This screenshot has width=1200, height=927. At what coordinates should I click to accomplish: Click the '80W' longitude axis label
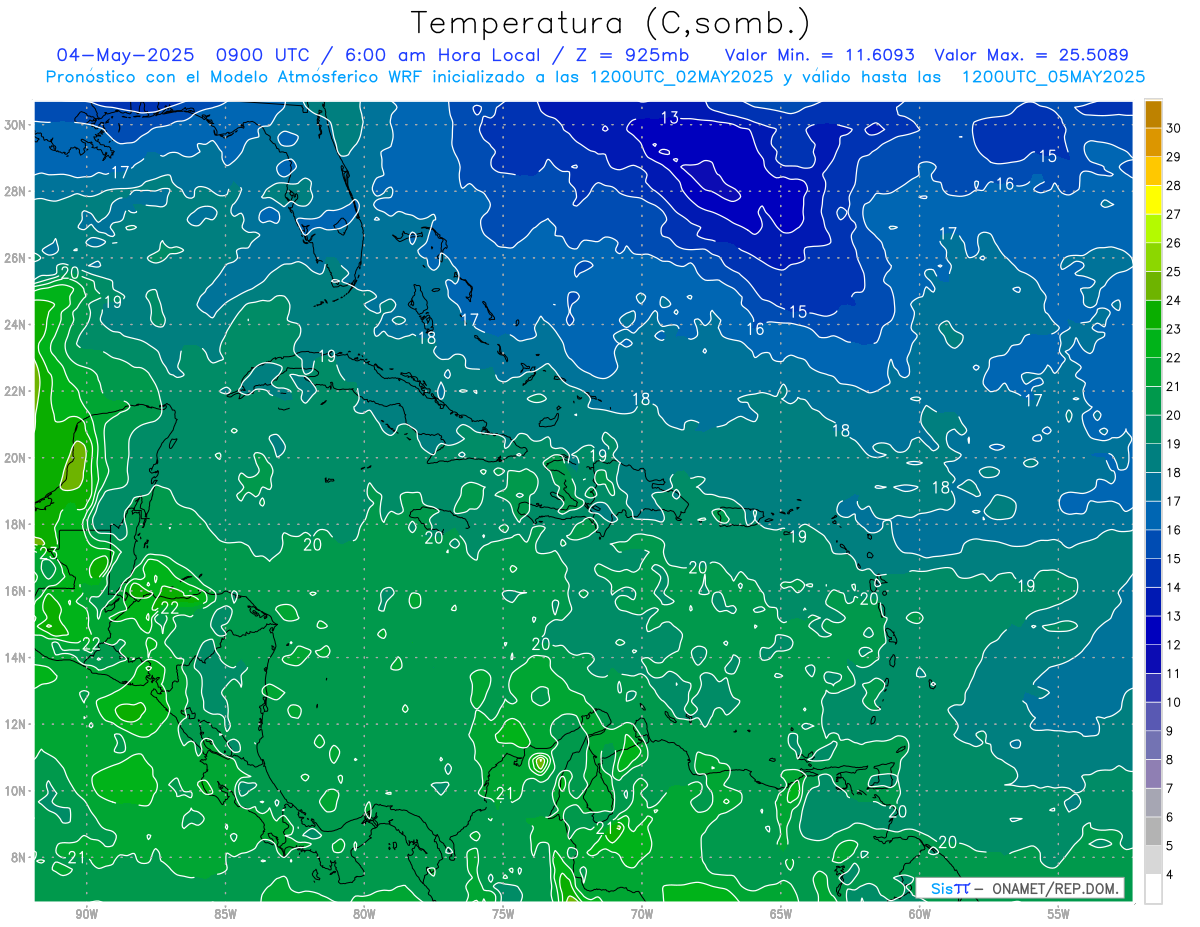pos(364,914)
